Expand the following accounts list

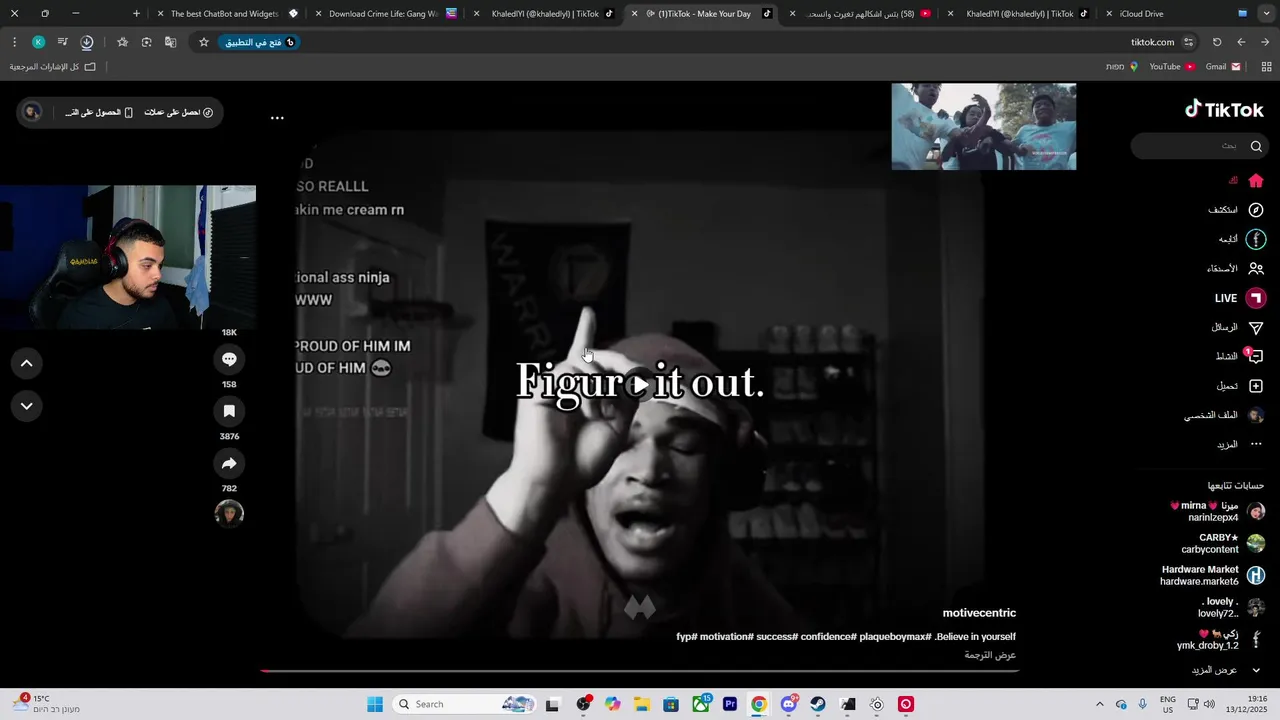coord(1228,670)
